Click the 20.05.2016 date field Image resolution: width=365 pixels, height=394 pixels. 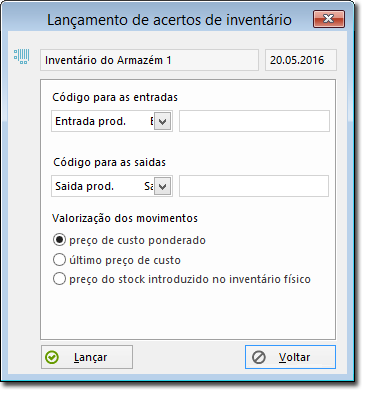tap(301, 60)
